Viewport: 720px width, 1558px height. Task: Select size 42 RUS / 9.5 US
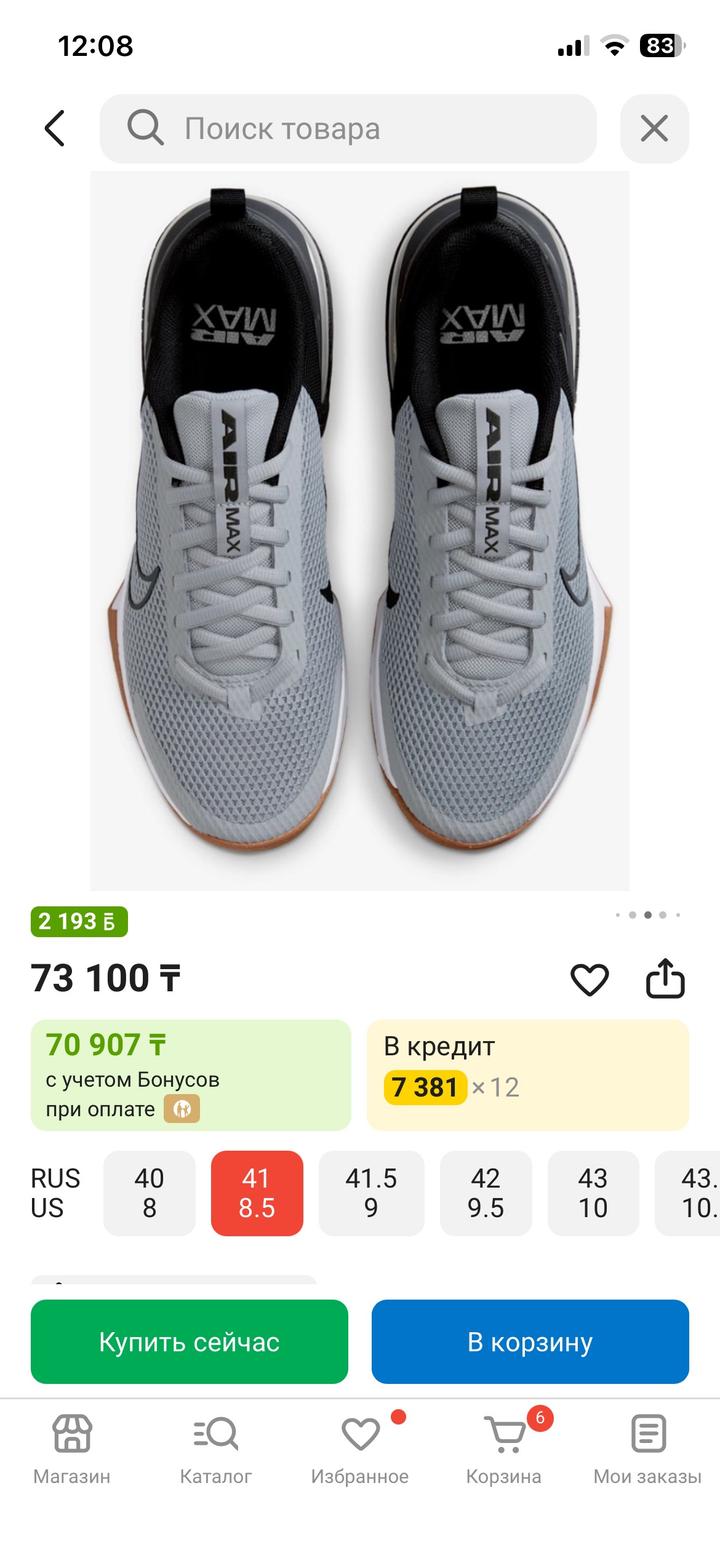pyautogui.click(x=485, y=1193)
